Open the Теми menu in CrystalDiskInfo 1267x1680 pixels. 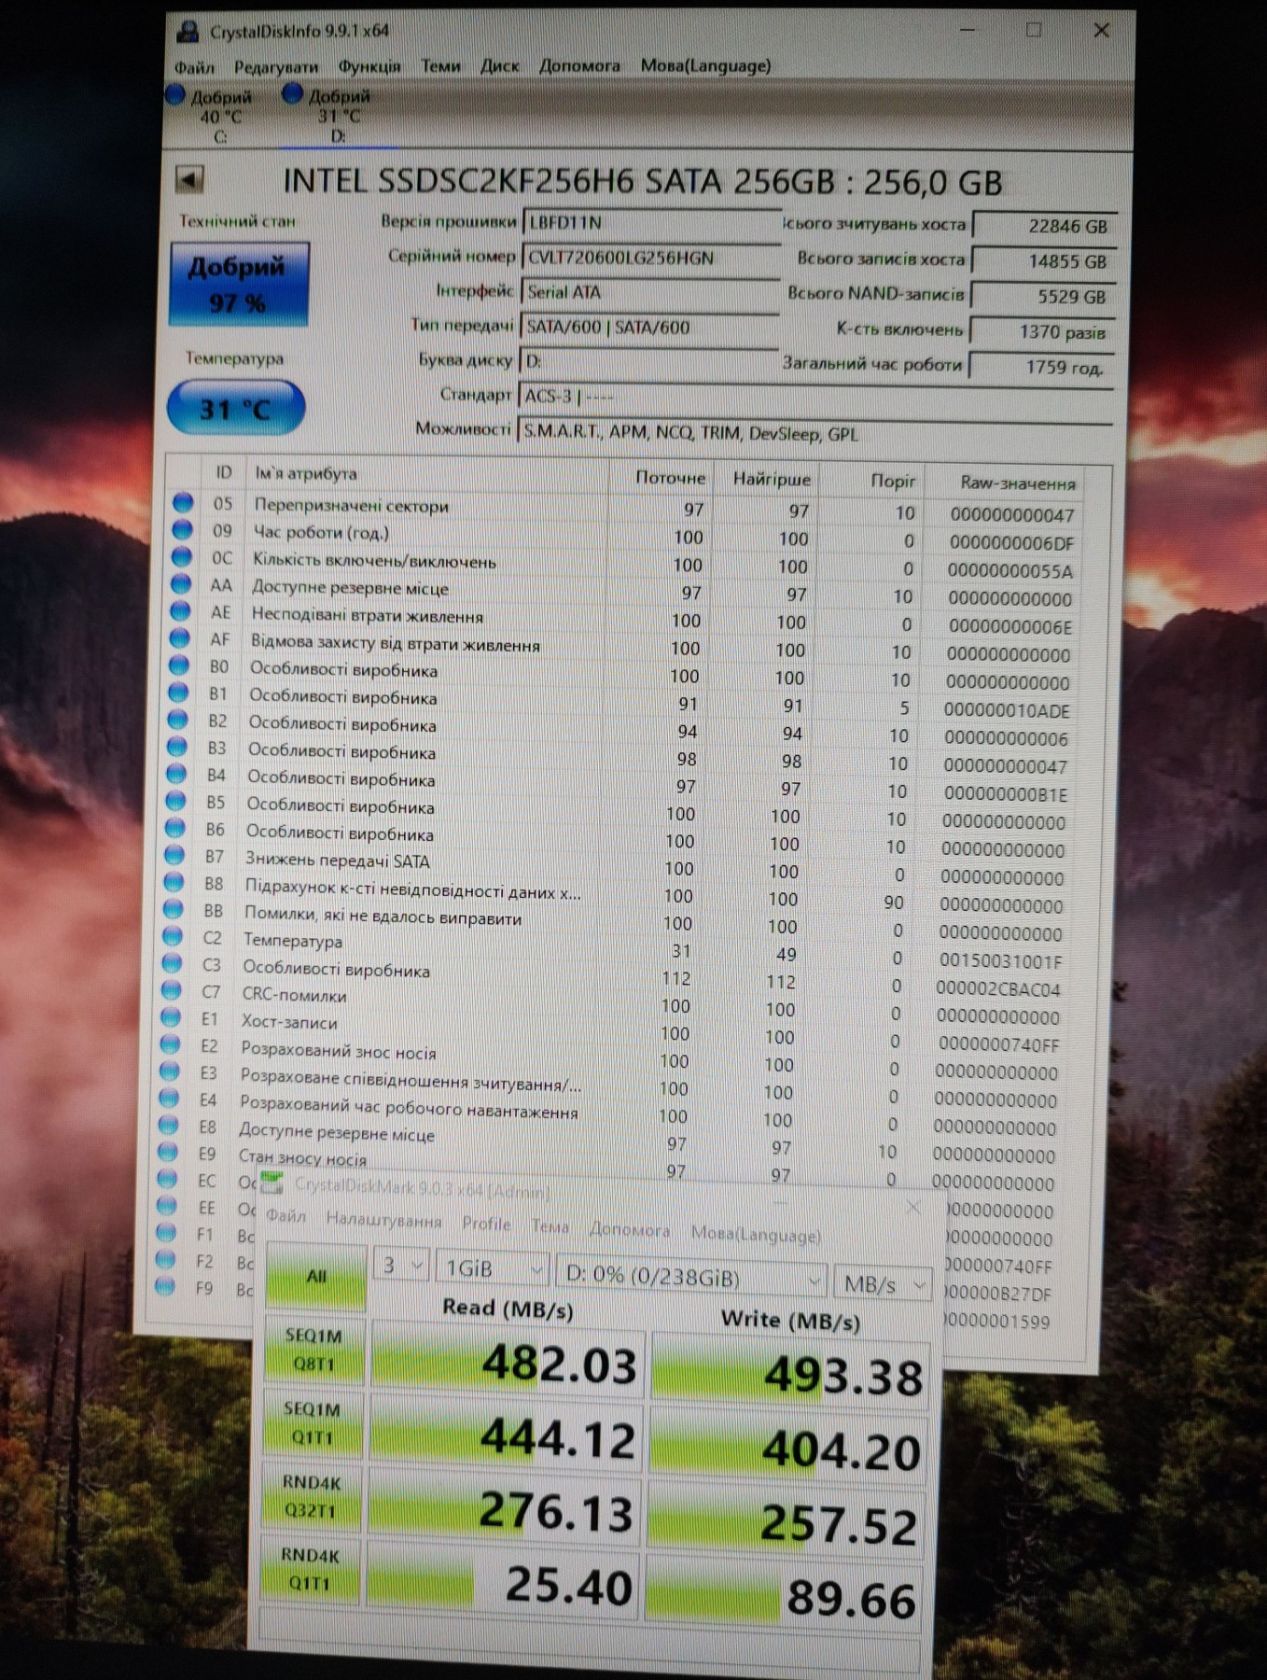coord(440,66)
